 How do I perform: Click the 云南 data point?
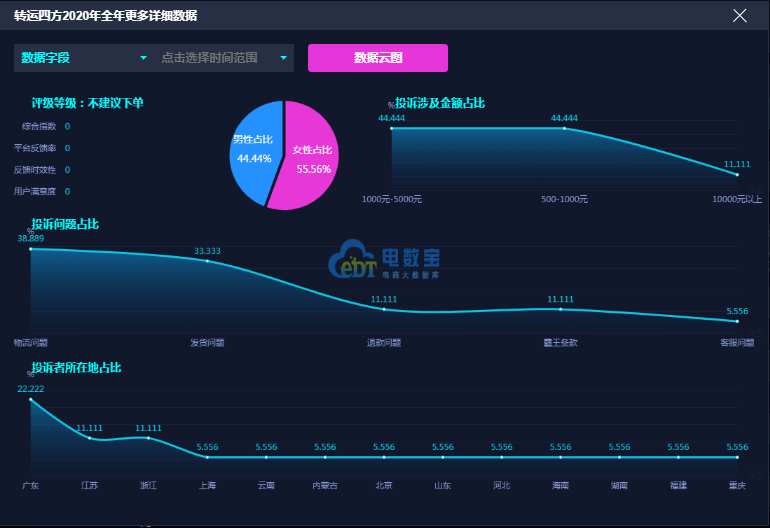(266, 457)
